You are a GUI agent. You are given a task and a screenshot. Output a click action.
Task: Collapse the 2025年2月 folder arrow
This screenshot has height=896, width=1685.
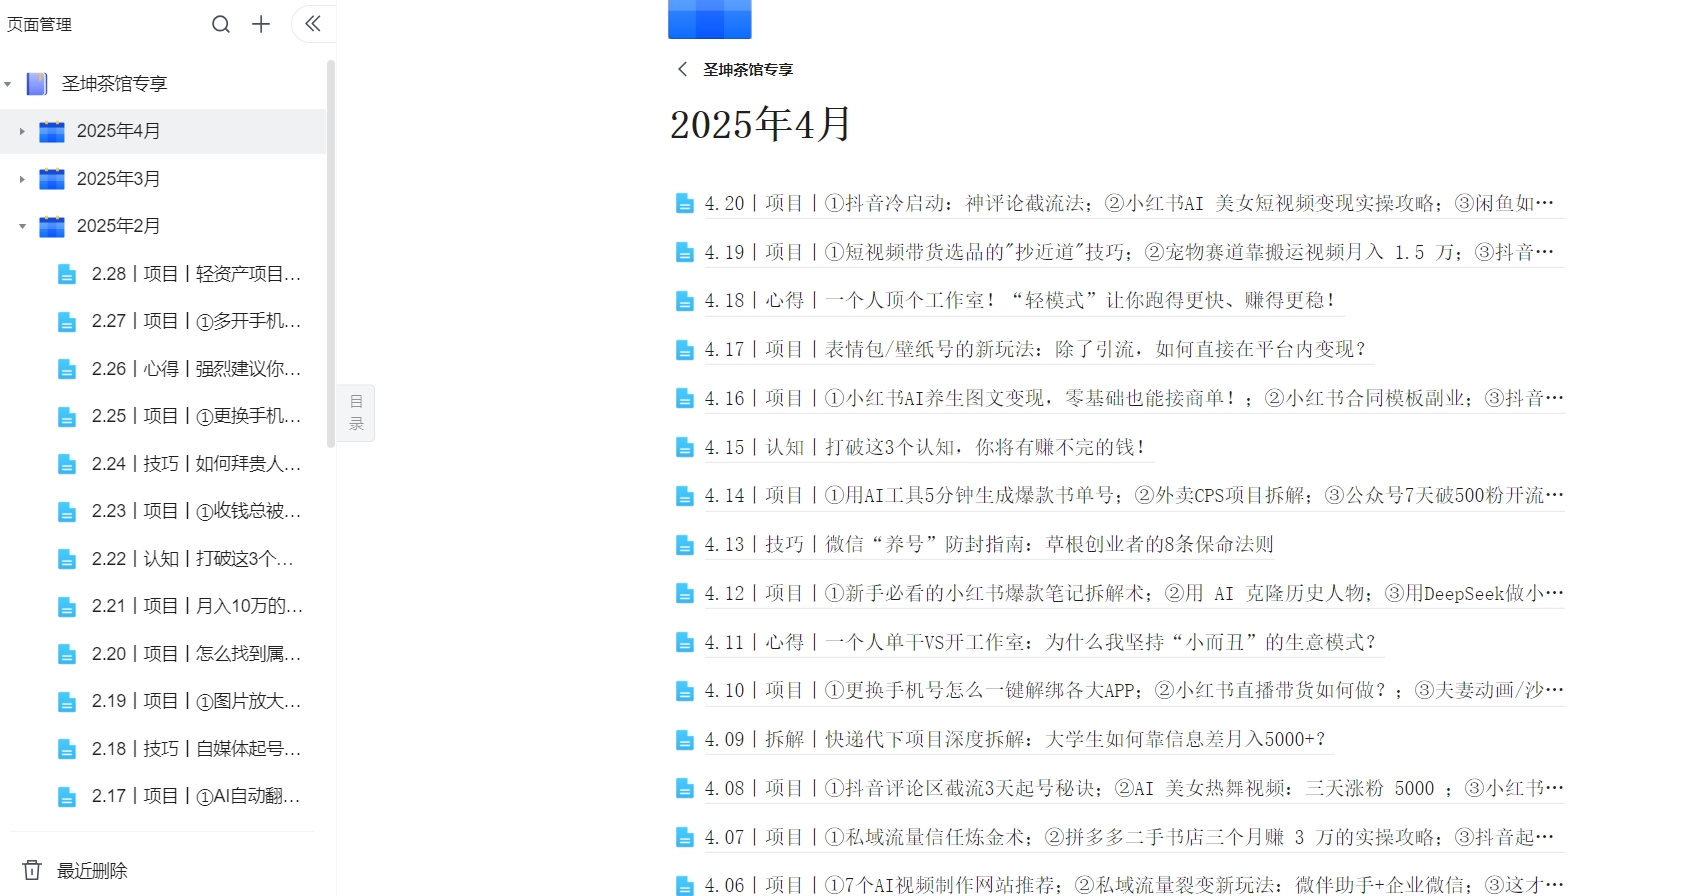click(x=22, y=226)
